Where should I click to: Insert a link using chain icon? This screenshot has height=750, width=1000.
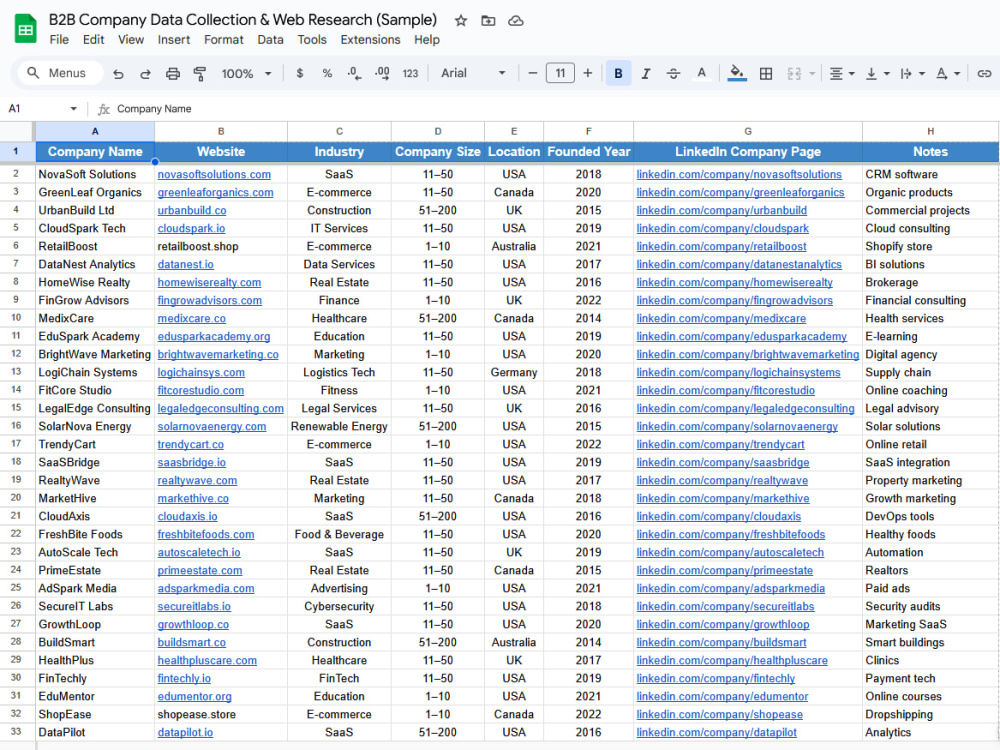(x=984, y=73)
